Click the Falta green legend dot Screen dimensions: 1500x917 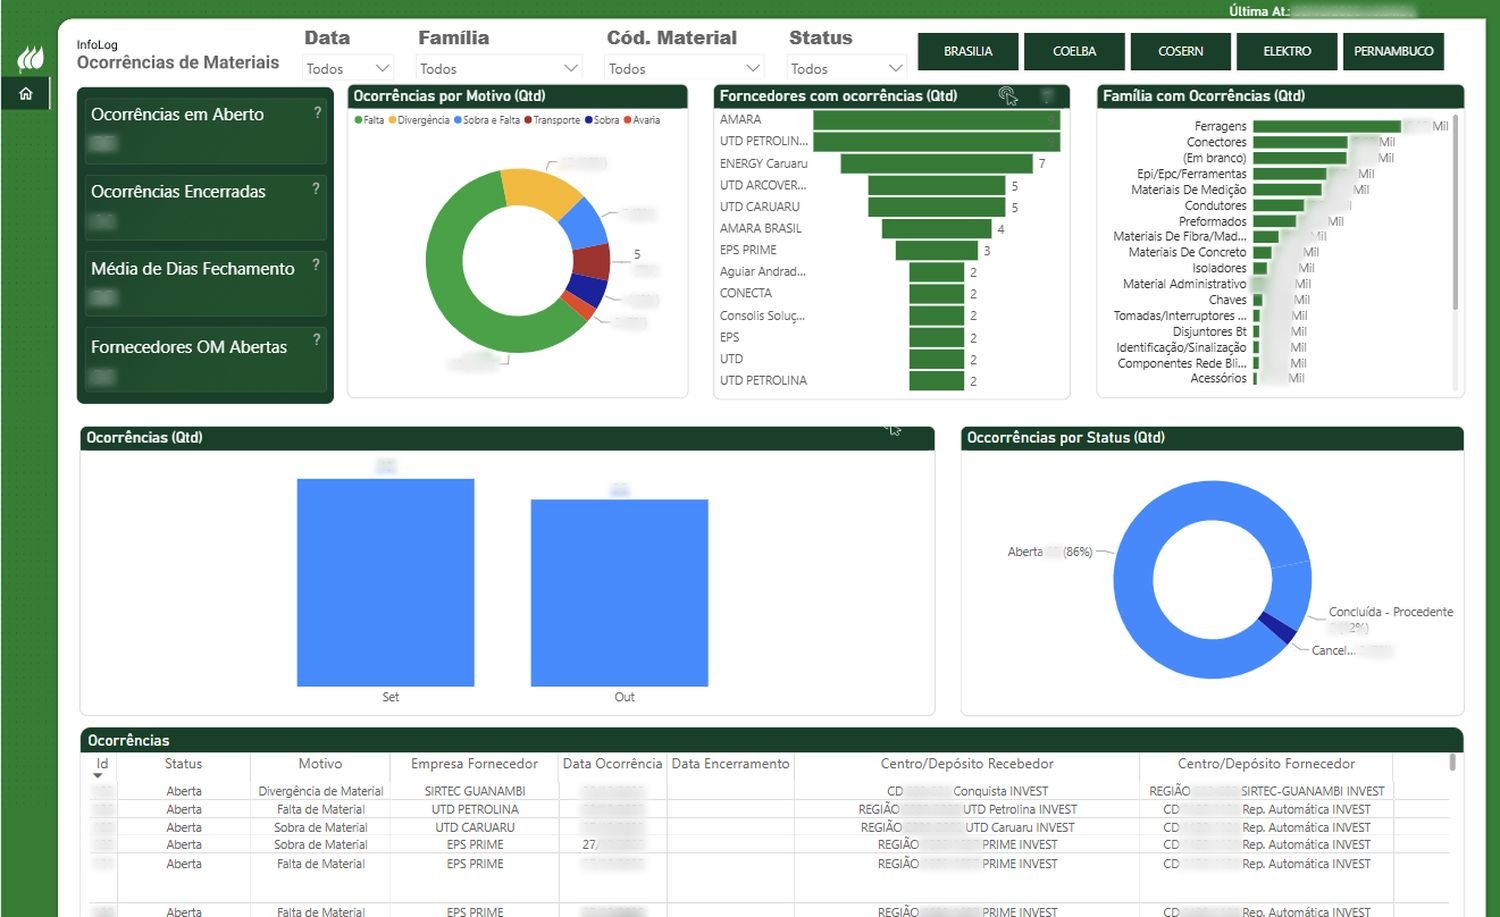coord(358,120)
